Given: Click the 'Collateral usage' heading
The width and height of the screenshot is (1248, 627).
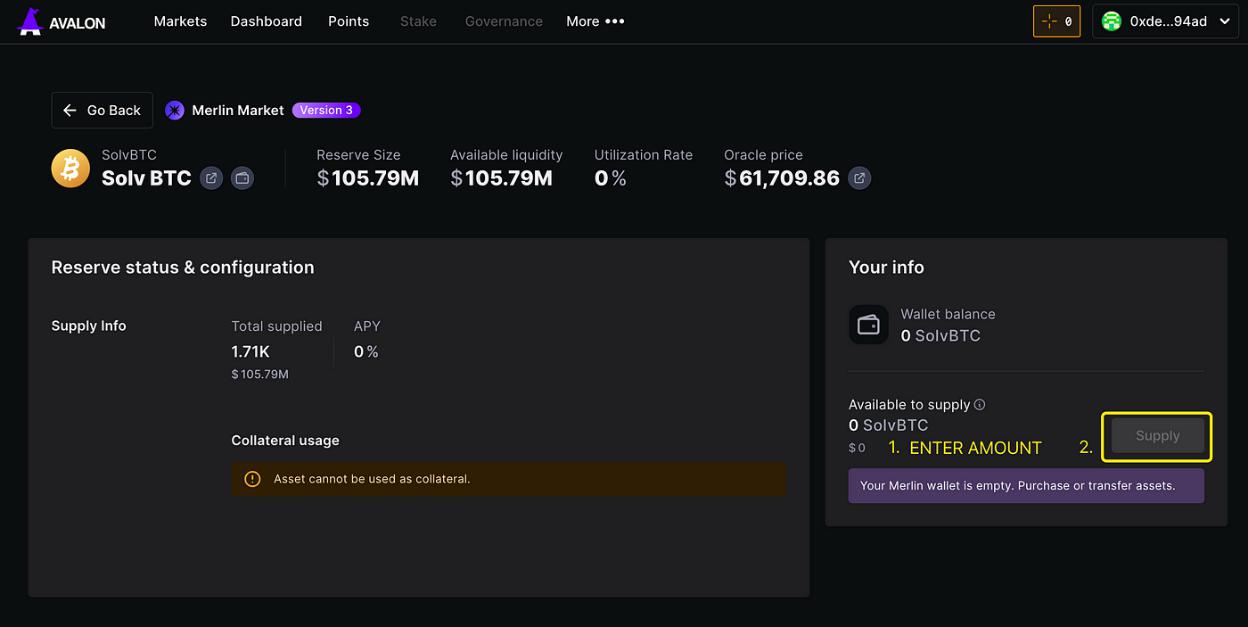Looking at the screenshot, I should coord(285,440).
